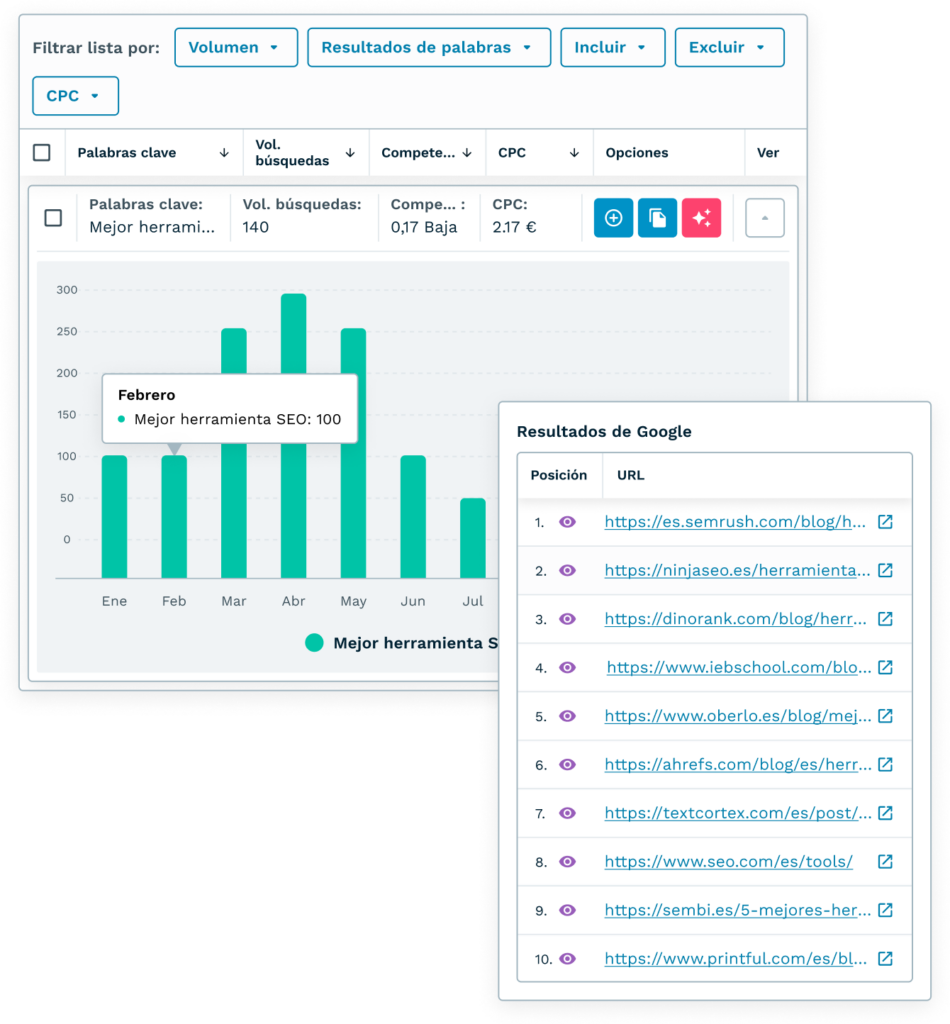The width and height of the screenshot is (950, 1024).
Task: Toggle eye icon for ninjaseo result
Action: pos(567,571)
